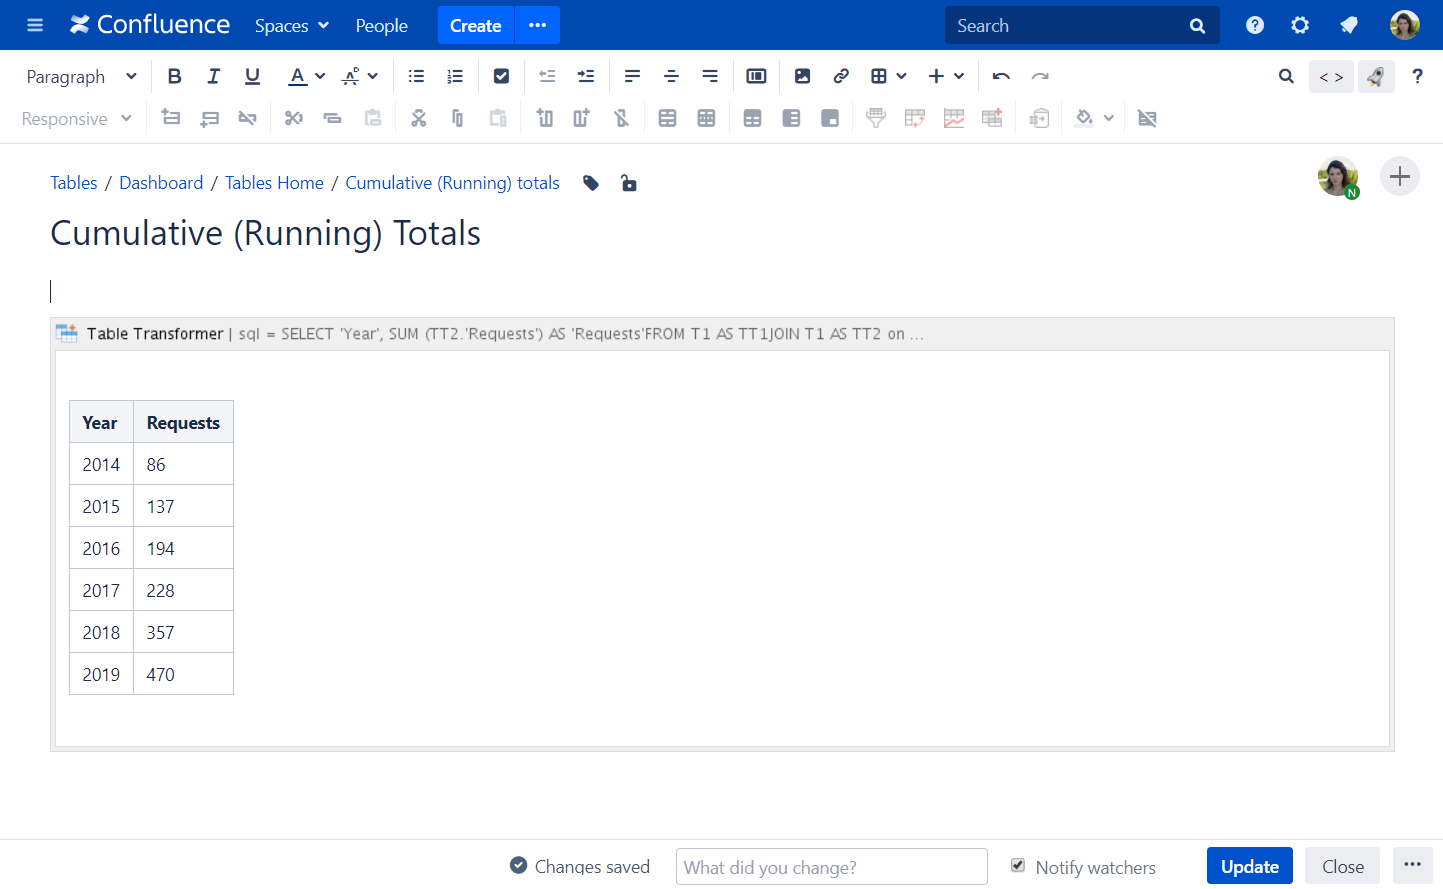Navigate to Tables Home breadcrumb link

coord(274,183)
